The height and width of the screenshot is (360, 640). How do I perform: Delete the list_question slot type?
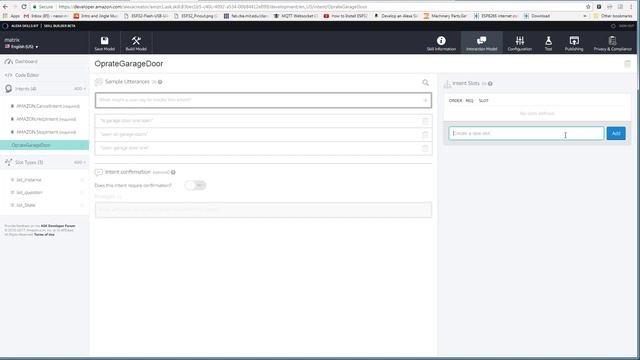pos(82,193)
